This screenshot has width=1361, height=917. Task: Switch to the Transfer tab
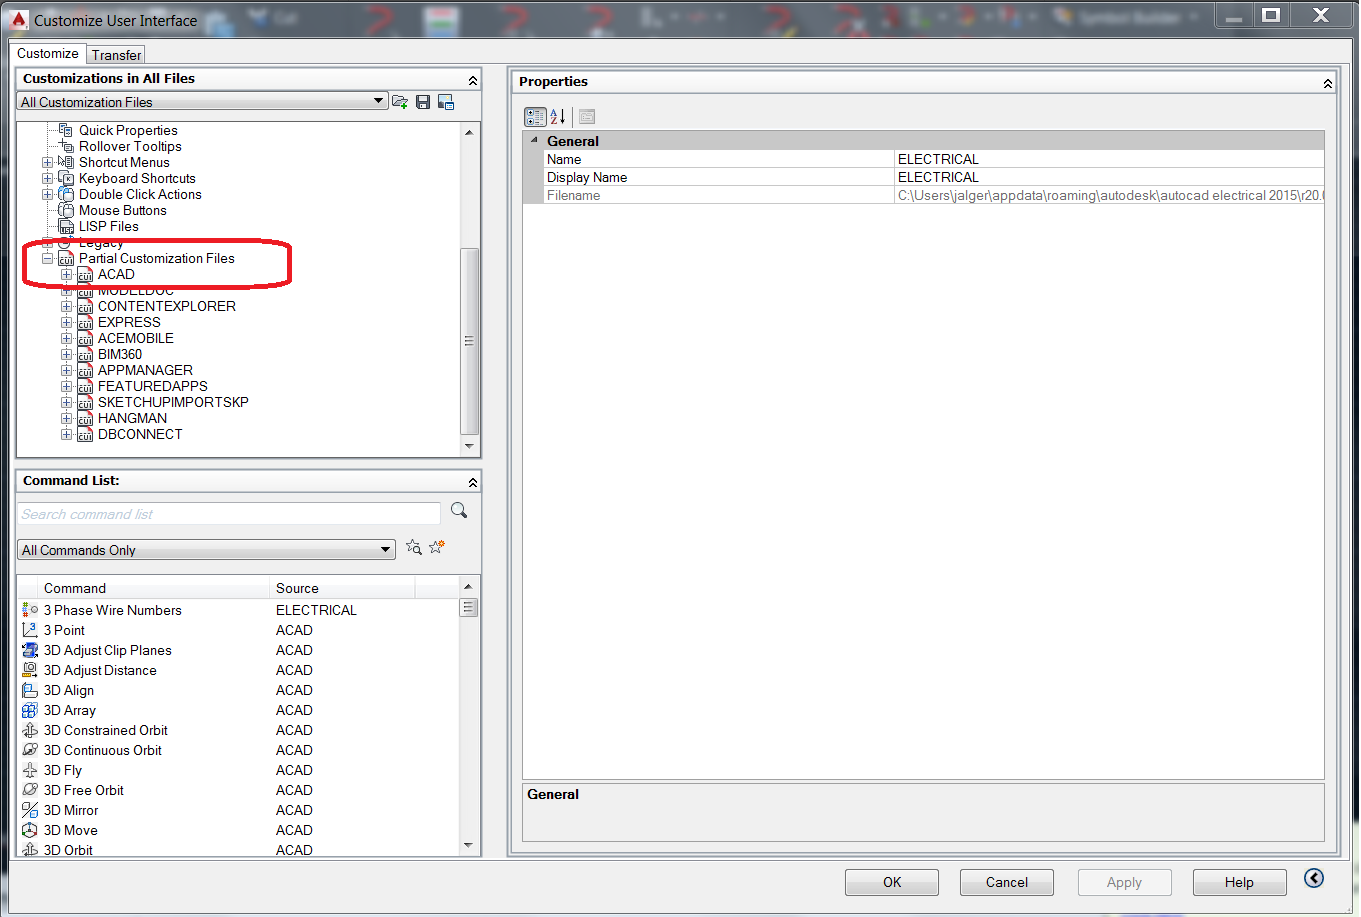pyautogui.click(x=116, y=55)
